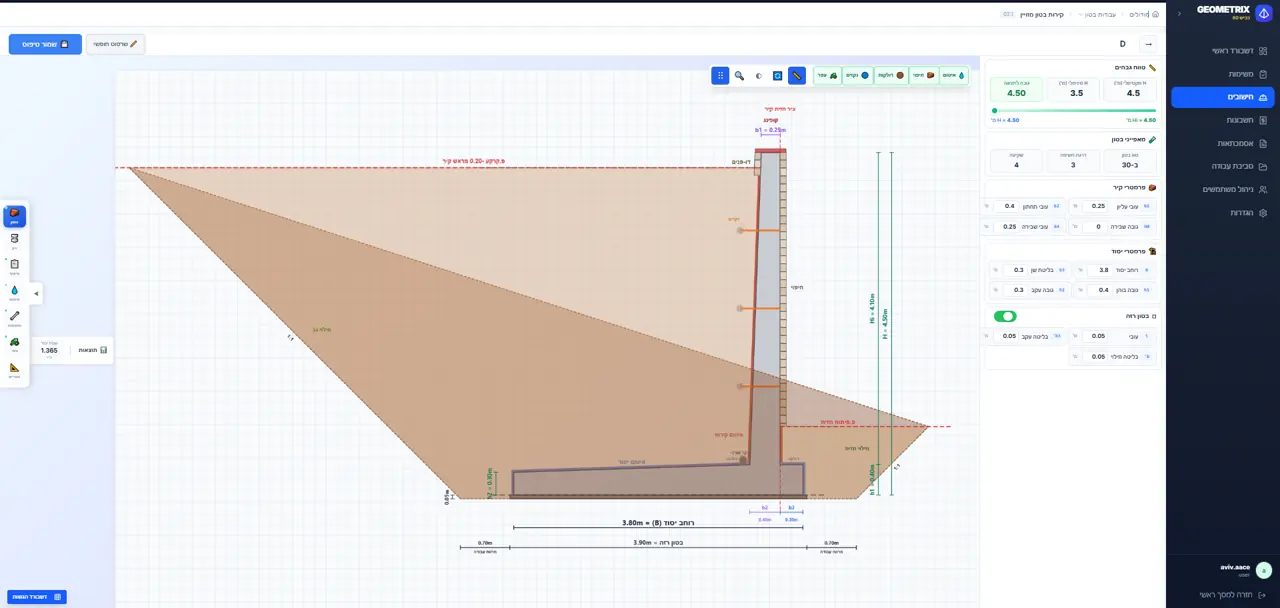Click the home icon in breadcrumb
This screenshot has width=1280, height=608.
click(1156, 14)
